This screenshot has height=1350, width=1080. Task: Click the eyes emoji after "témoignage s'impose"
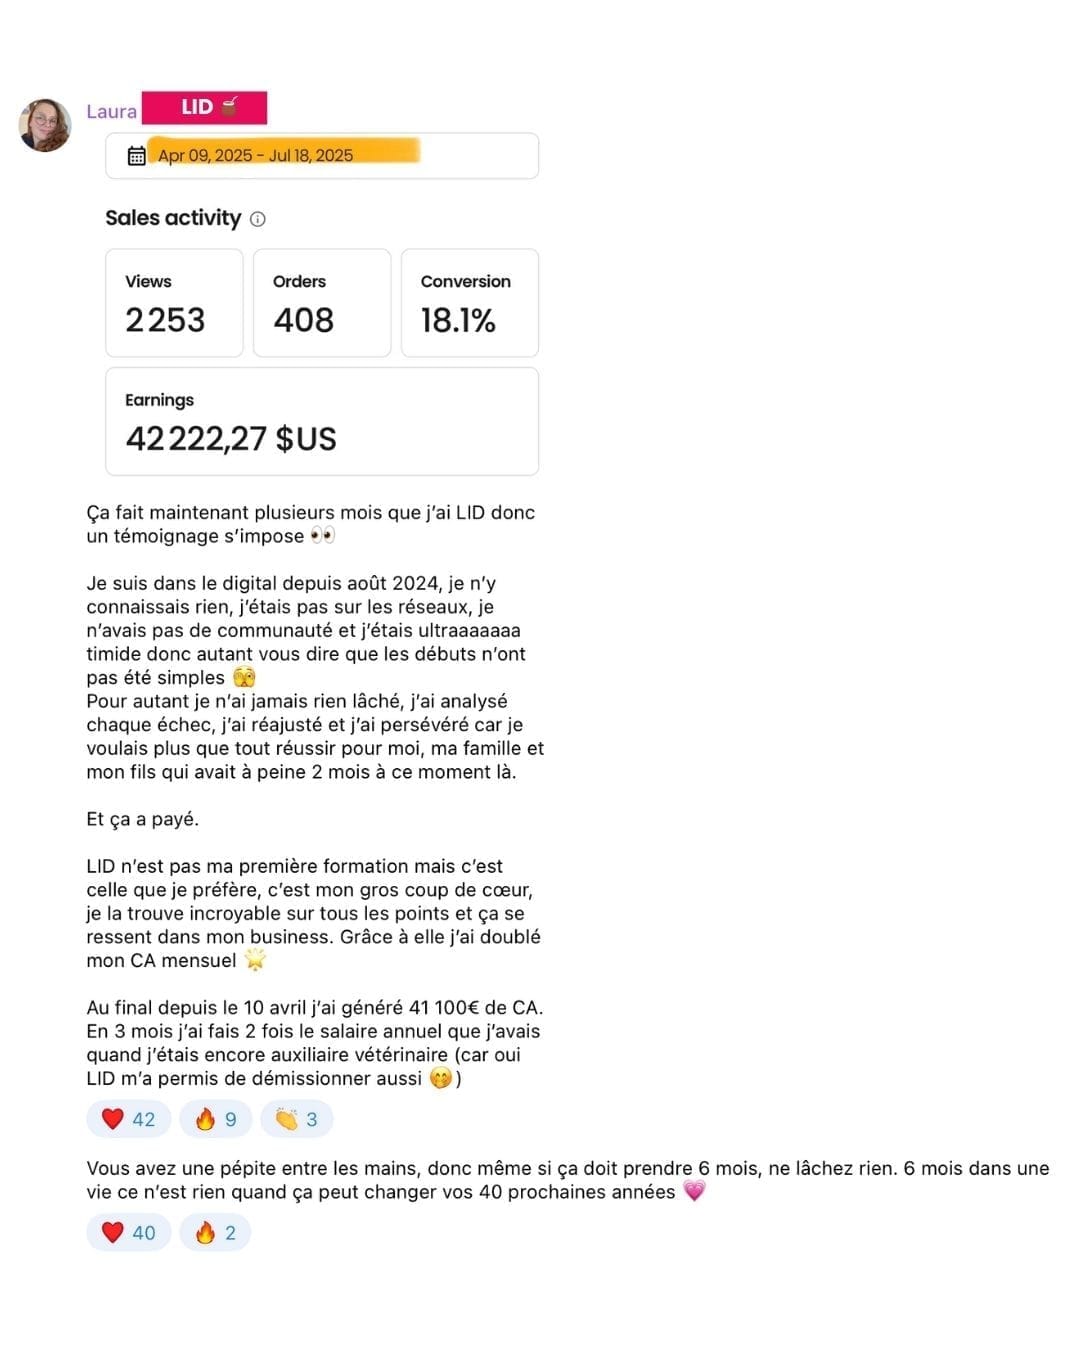pyautogui.click(x=322, y=536)
